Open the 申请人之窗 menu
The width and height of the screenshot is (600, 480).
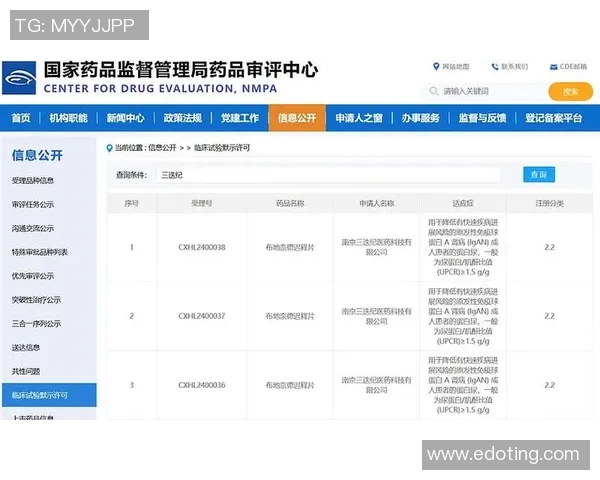click(x=359, y=118)
